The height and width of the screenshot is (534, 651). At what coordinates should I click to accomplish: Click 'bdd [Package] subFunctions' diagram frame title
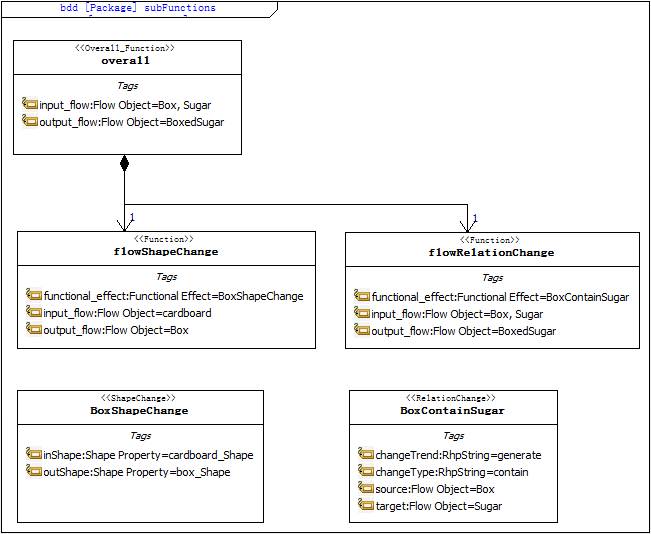tap(138, 8)
